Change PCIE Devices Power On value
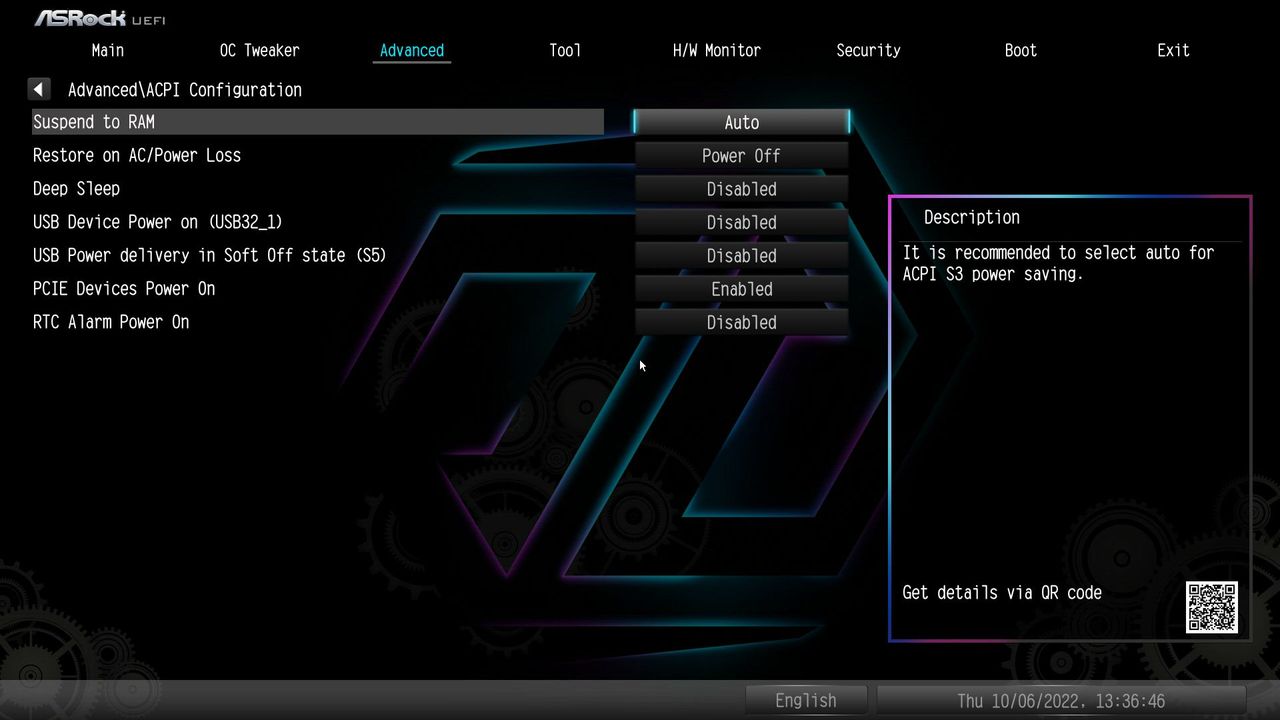 [742, 289]
